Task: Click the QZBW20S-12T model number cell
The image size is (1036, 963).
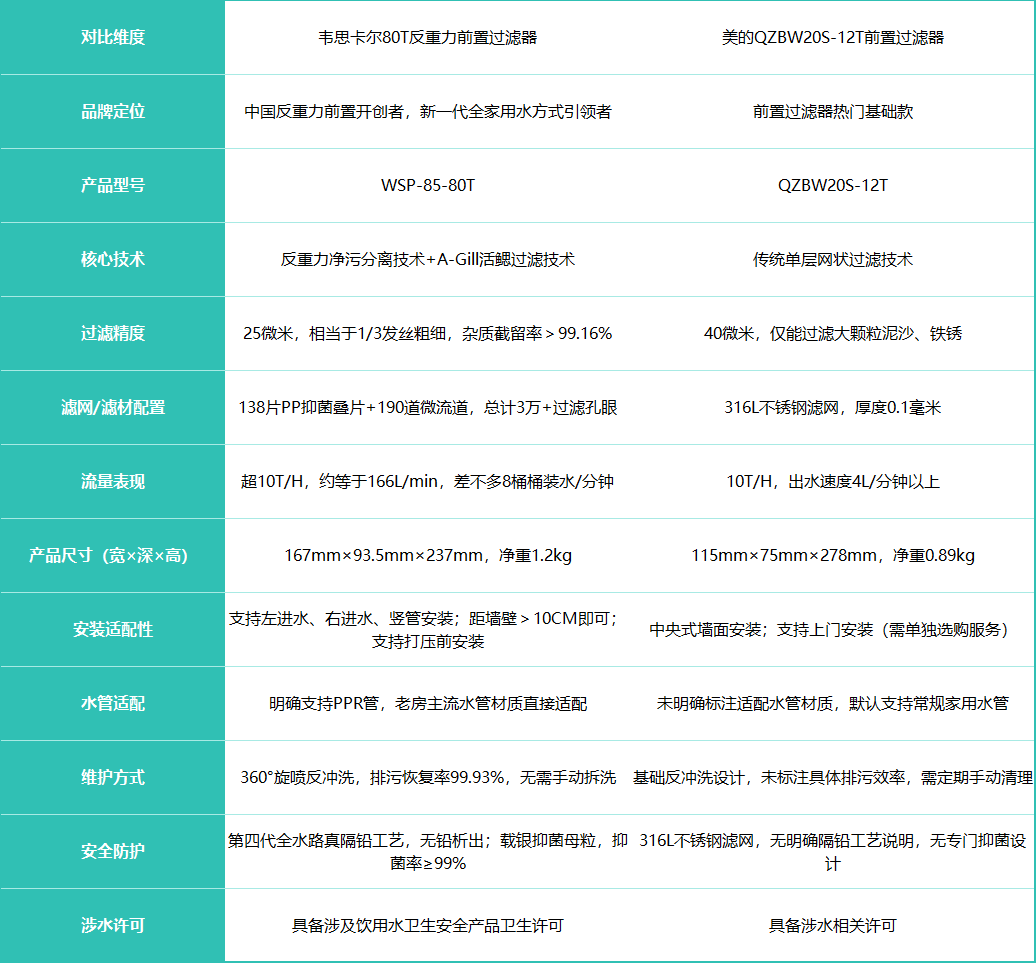Action: pos(832,186)
